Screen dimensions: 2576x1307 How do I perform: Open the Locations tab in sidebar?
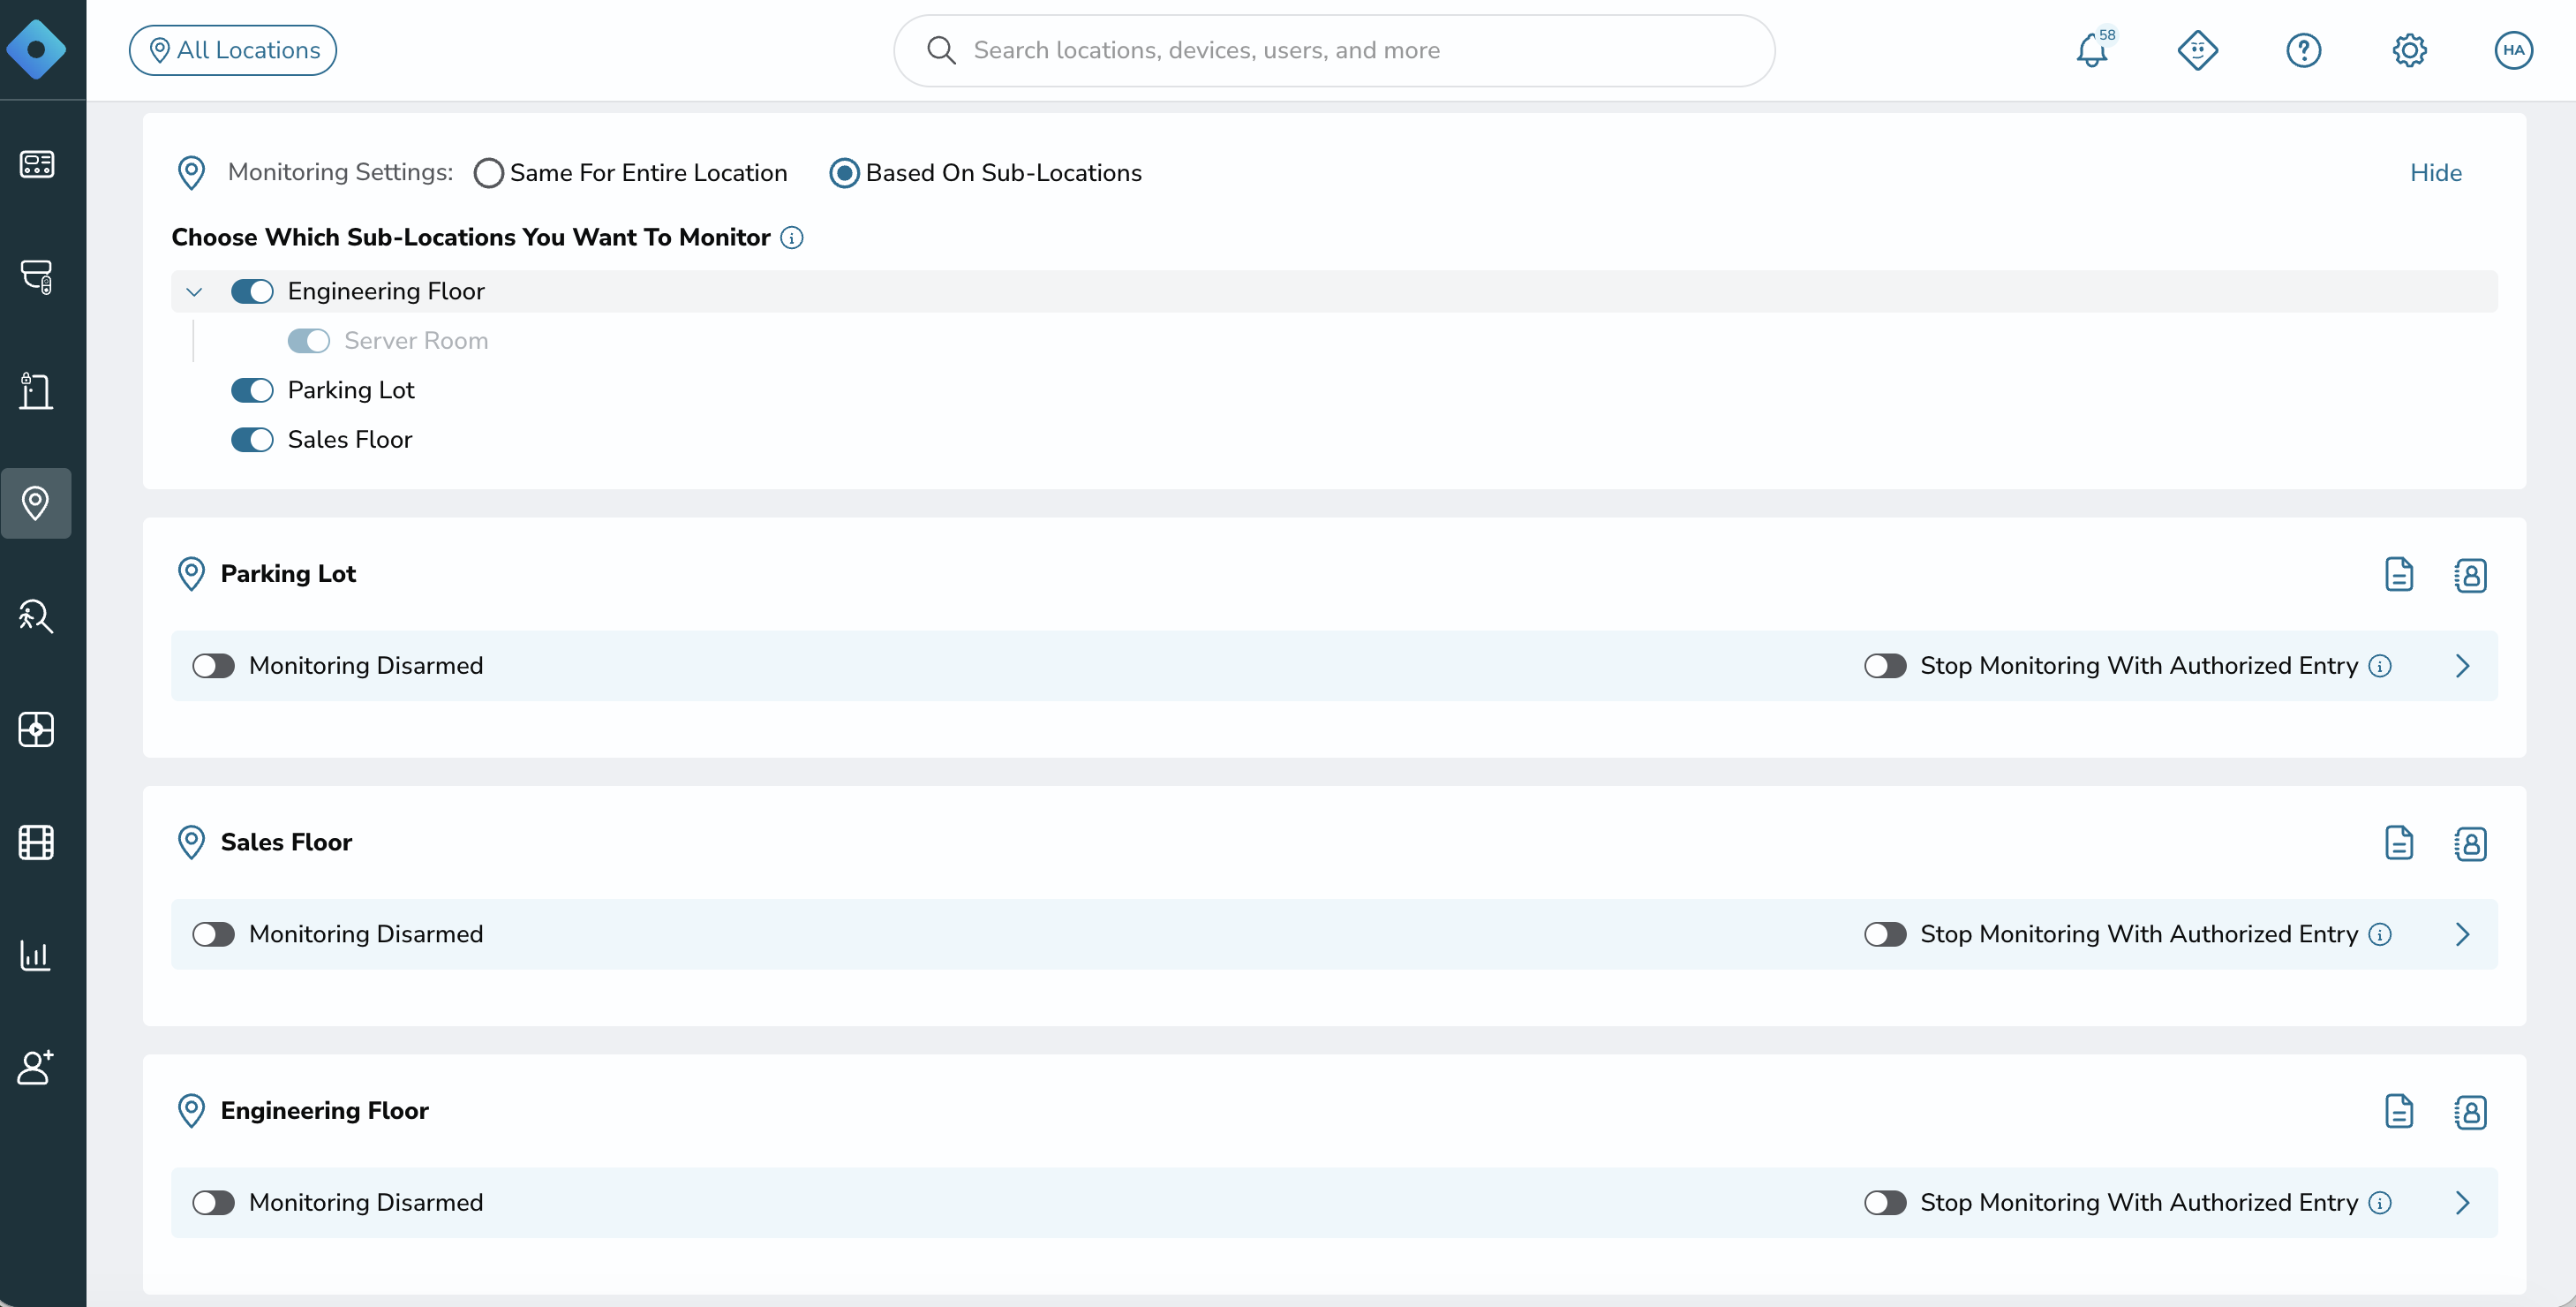pyautogui.click(x=36, y=503)
